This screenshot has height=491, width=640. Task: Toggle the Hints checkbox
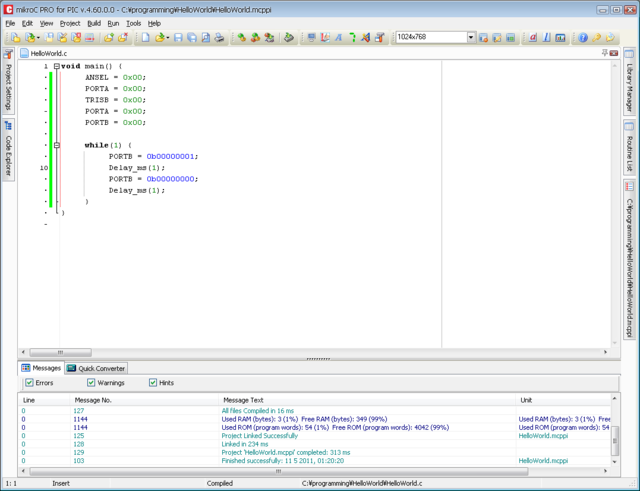click(x=153, y=382)
